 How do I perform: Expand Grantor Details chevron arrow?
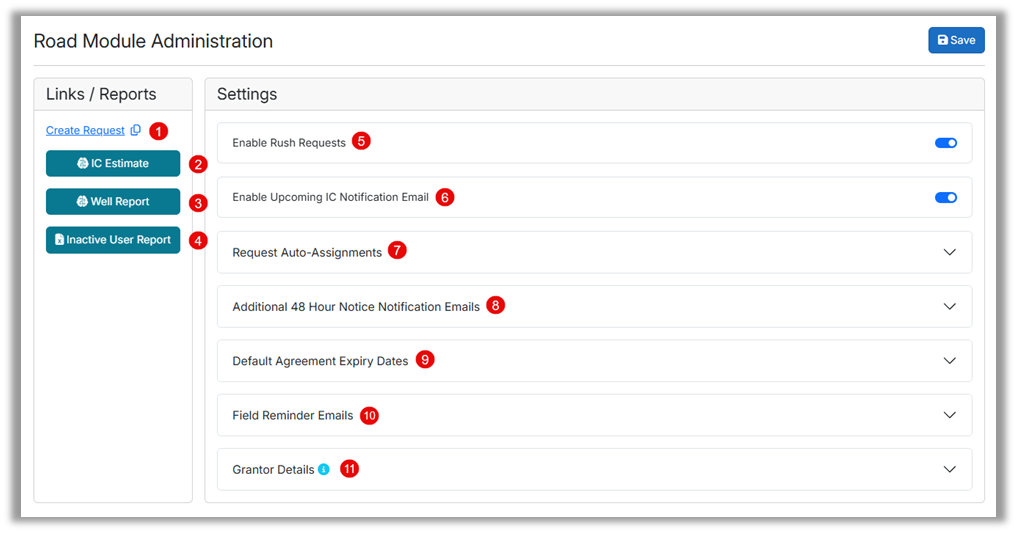coord(950,469)
